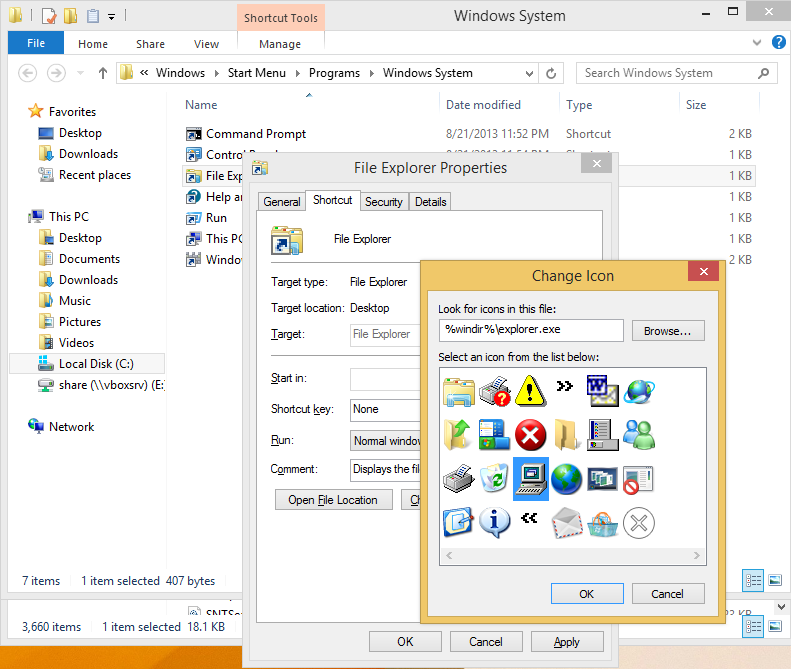Expand the Run window mode combo box

[x=385, y=440]
